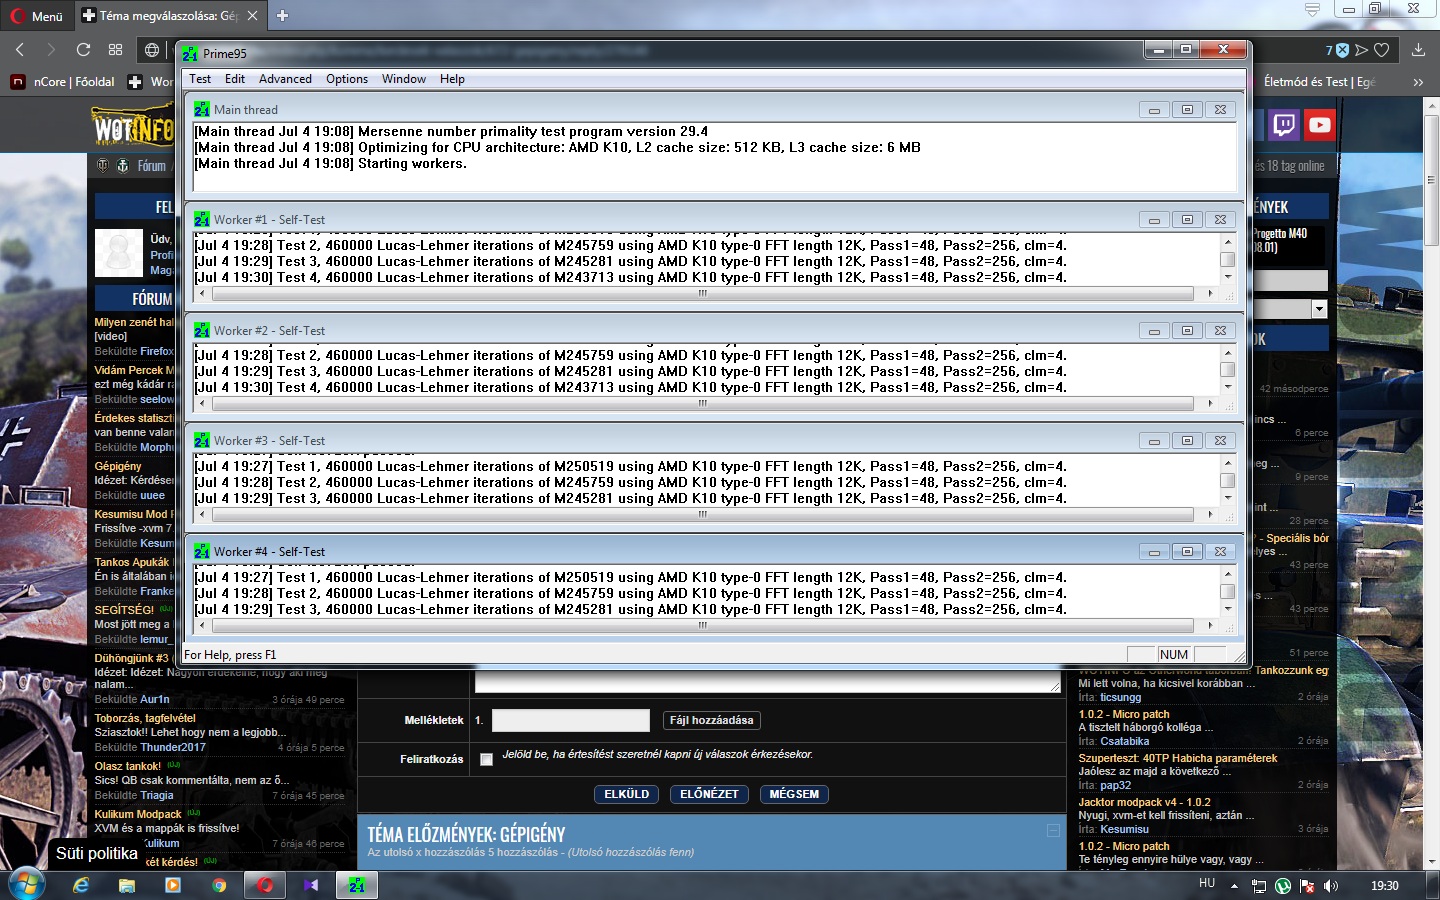This screenshot has height=900, width=1440.
Task: Open the Életmód és Test bookmark
Action: tap(1318, 82)
